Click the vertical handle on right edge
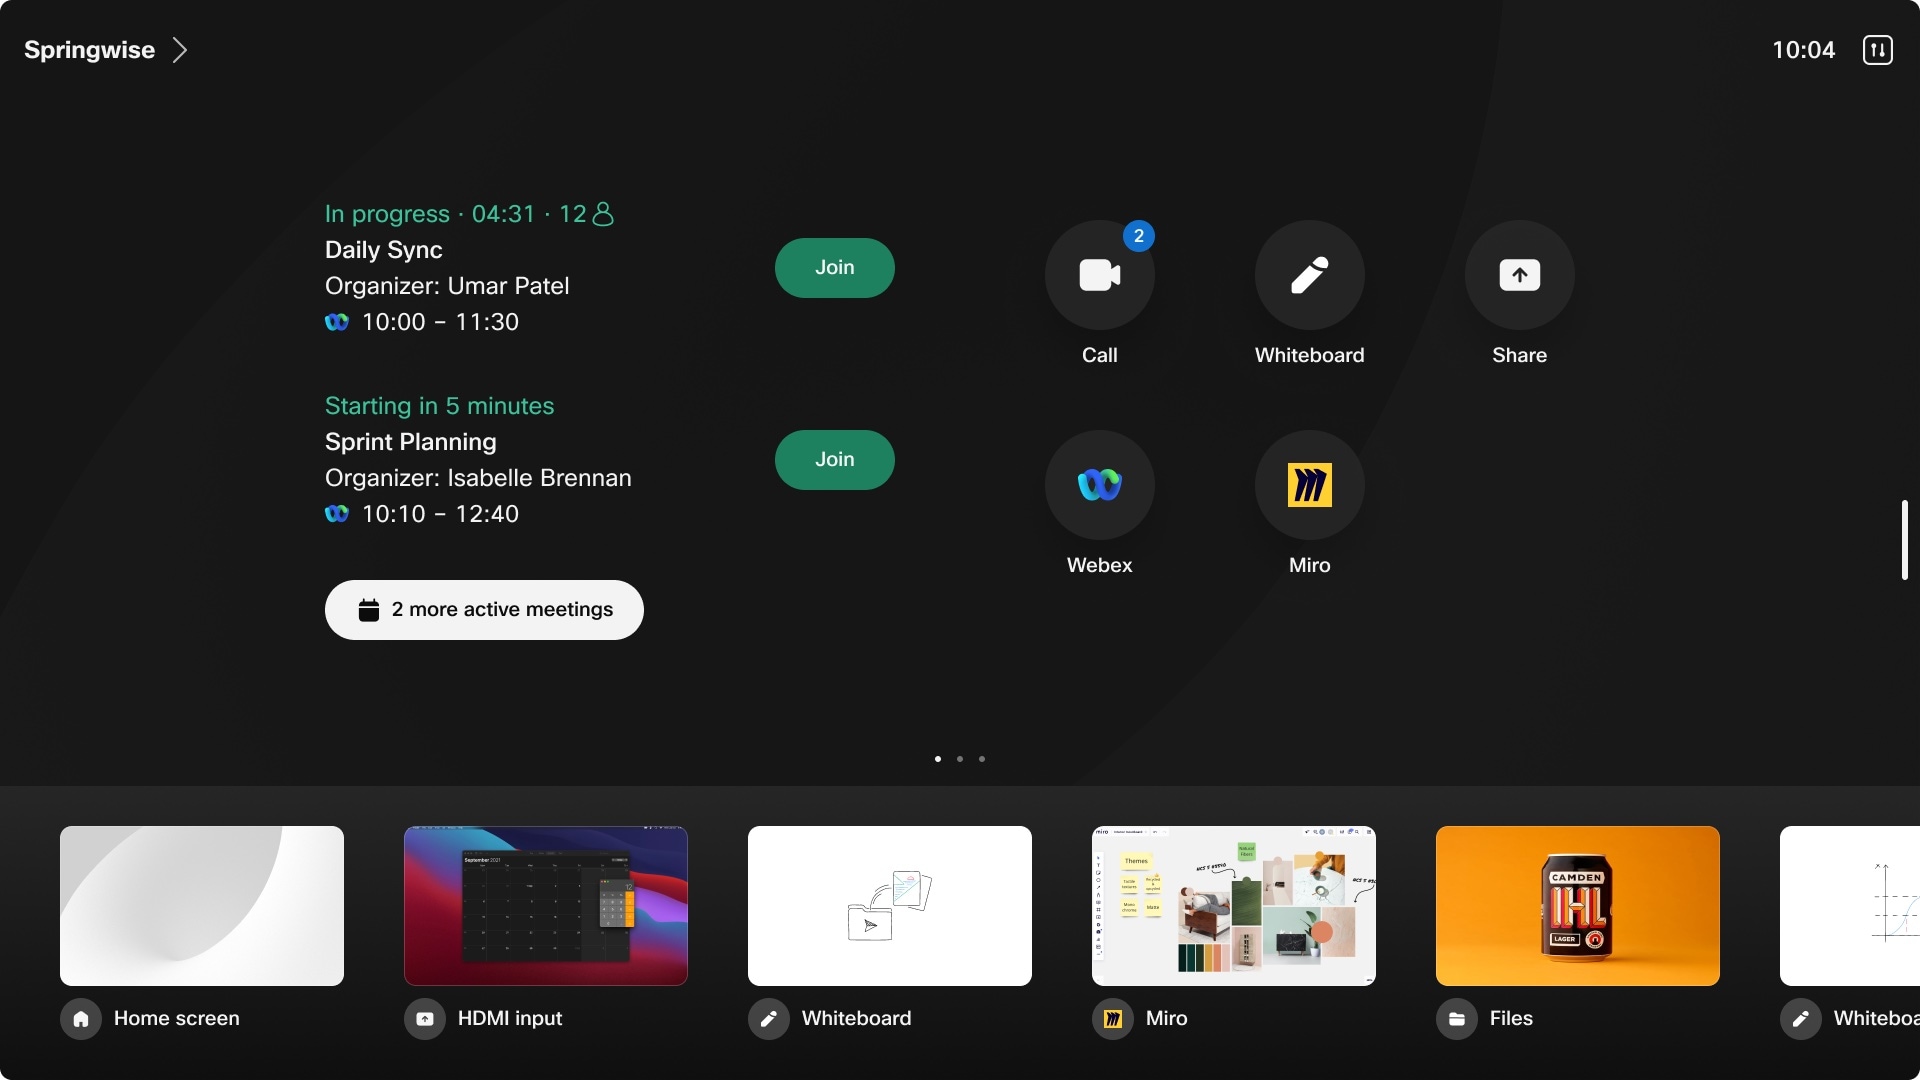 (x=1904, y=540)
